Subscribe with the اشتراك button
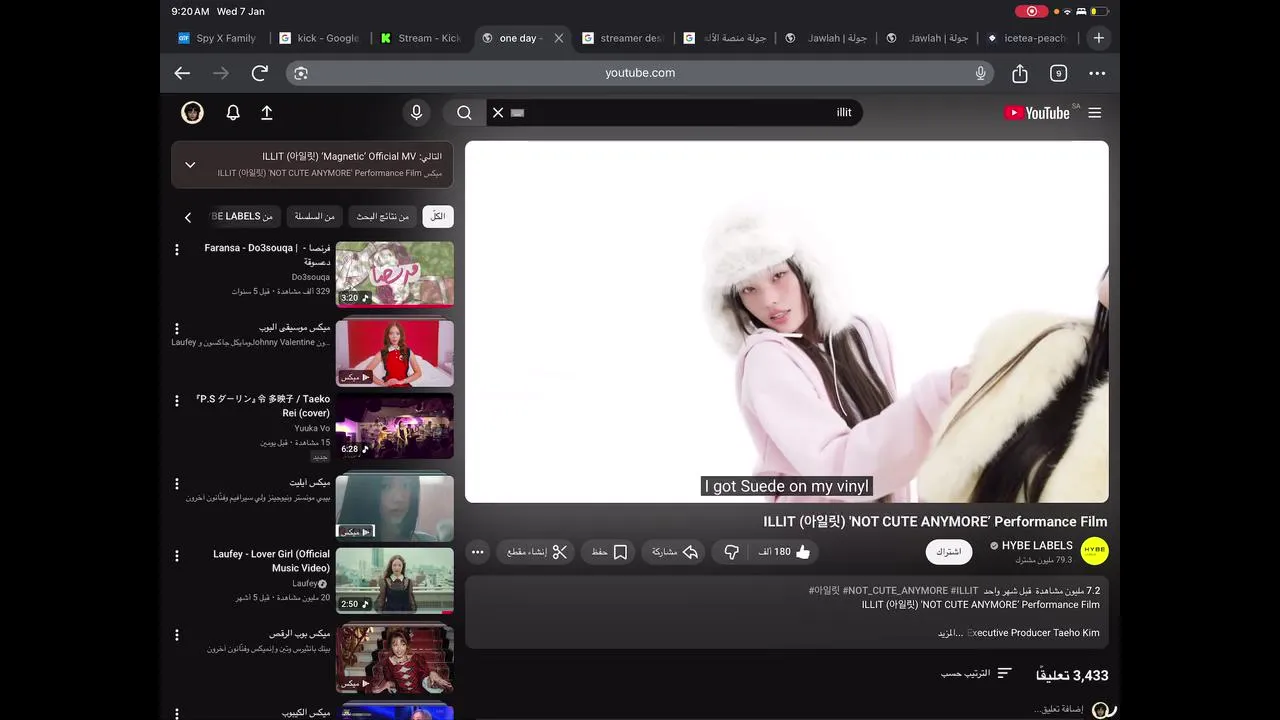 (948, 552)
